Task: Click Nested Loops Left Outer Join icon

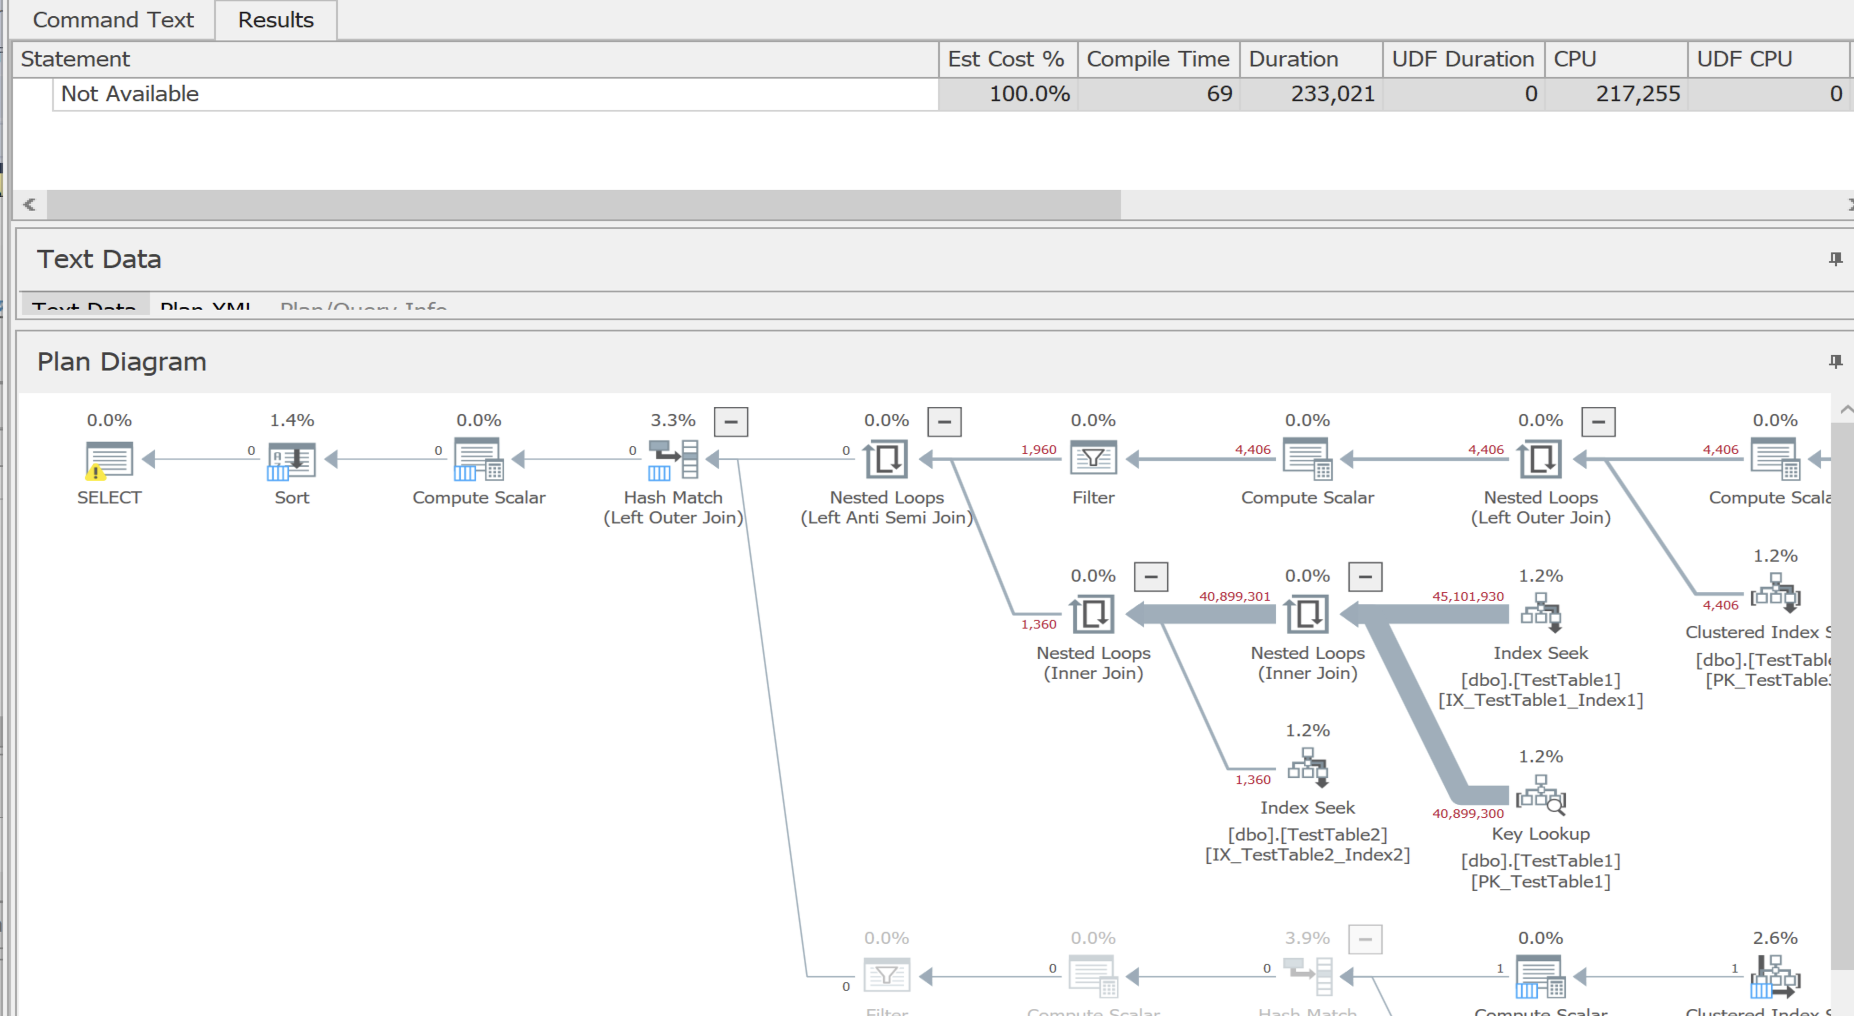Action: [1540, 460]
